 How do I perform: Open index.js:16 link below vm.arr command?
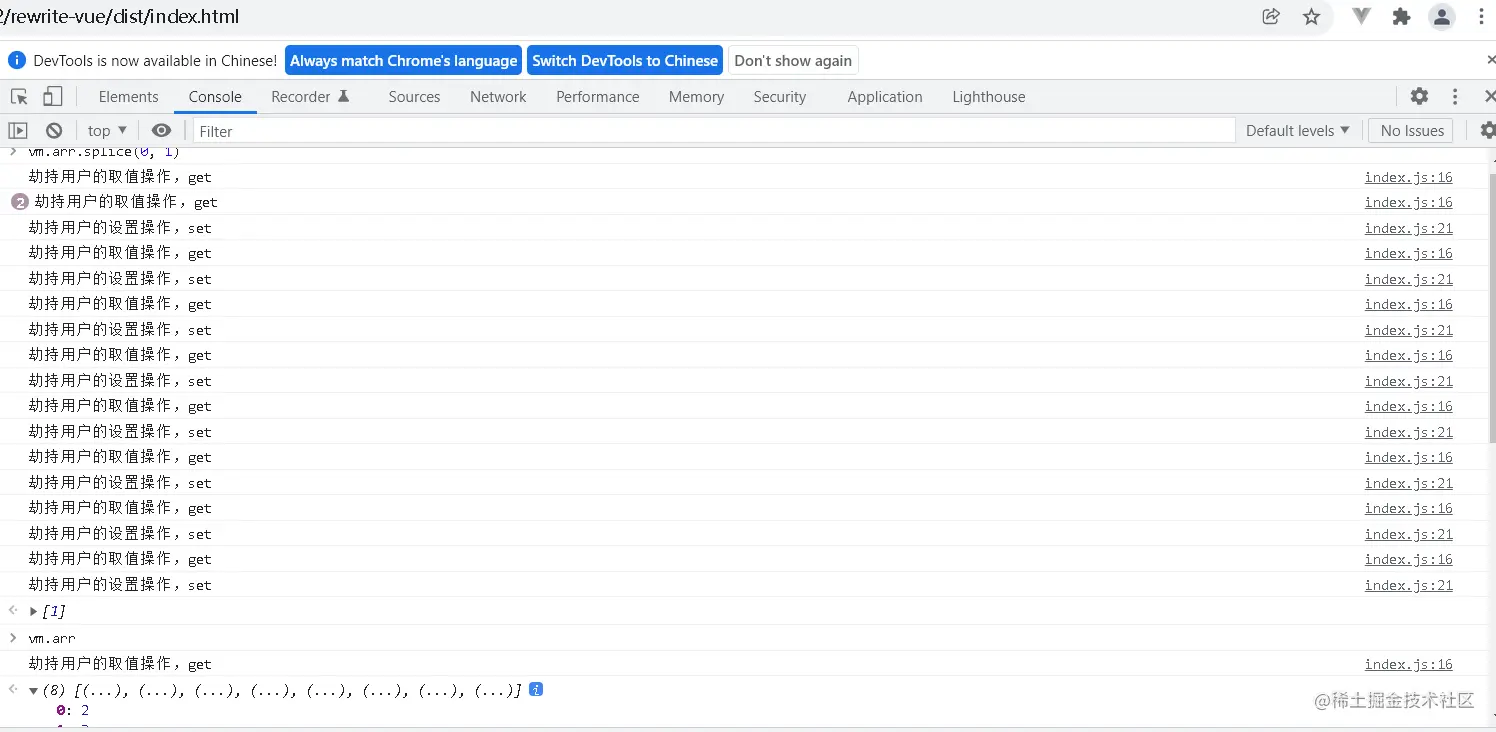click(x=1408, y=664)
